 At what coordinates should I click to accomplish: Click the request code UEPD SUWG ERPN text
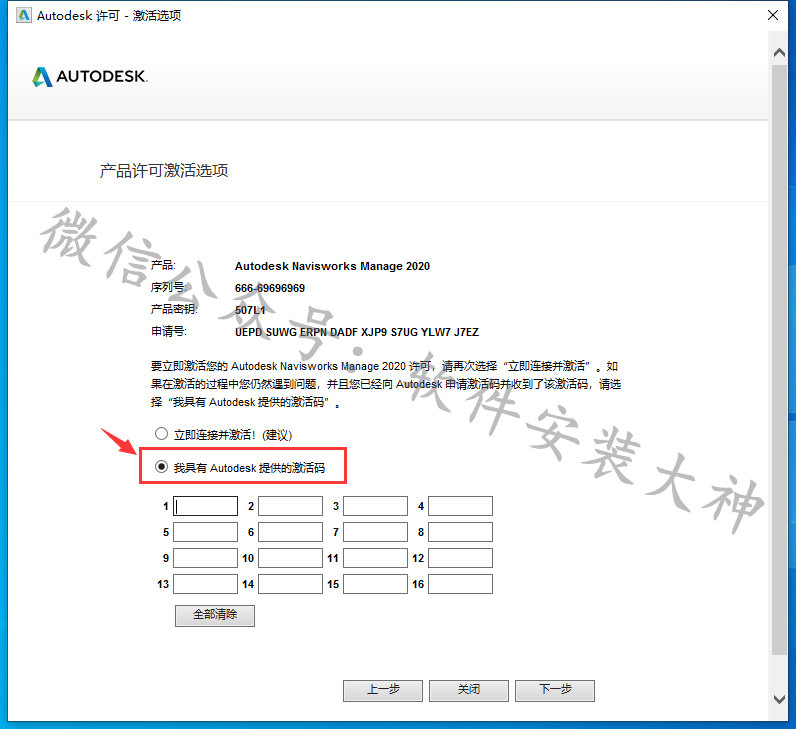tap(357, 332)
